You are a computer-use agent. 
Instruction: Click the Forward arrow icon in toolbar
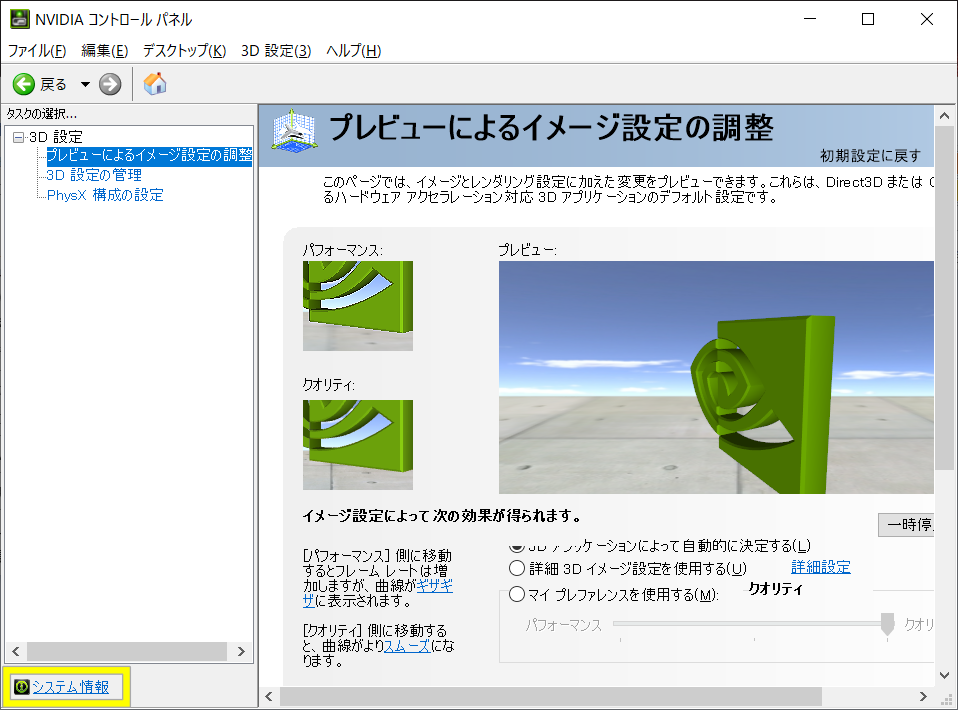[110, 84]
